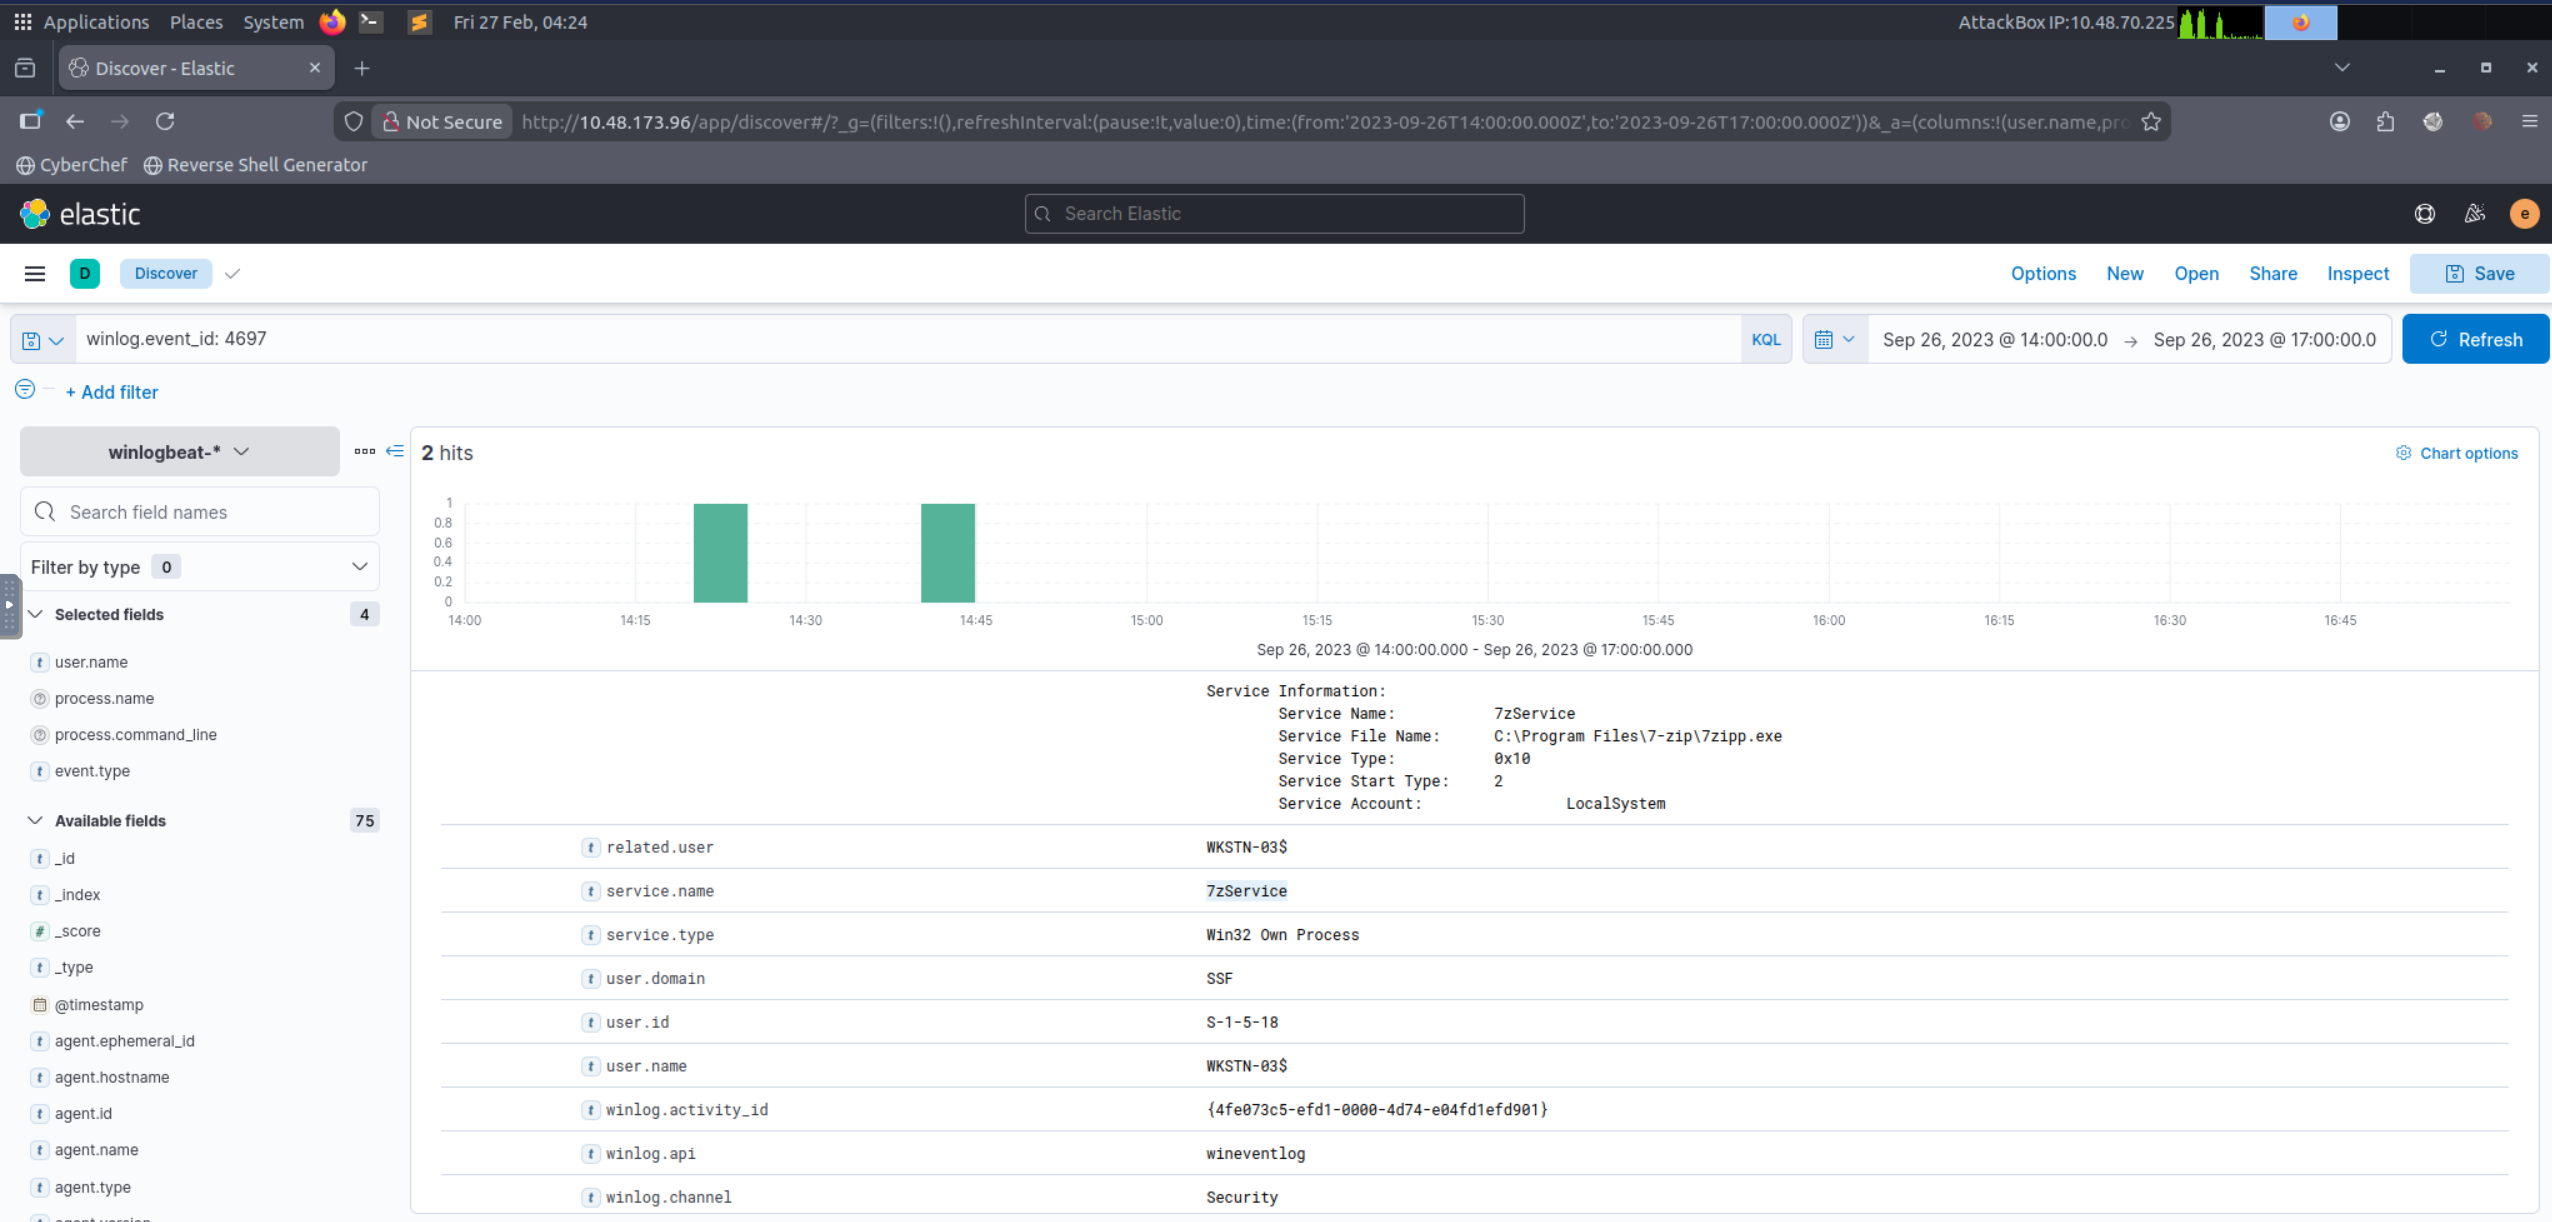Click the saved query disk icon
This screenshot has width=2552, height=1222.
tap(31, 340)
